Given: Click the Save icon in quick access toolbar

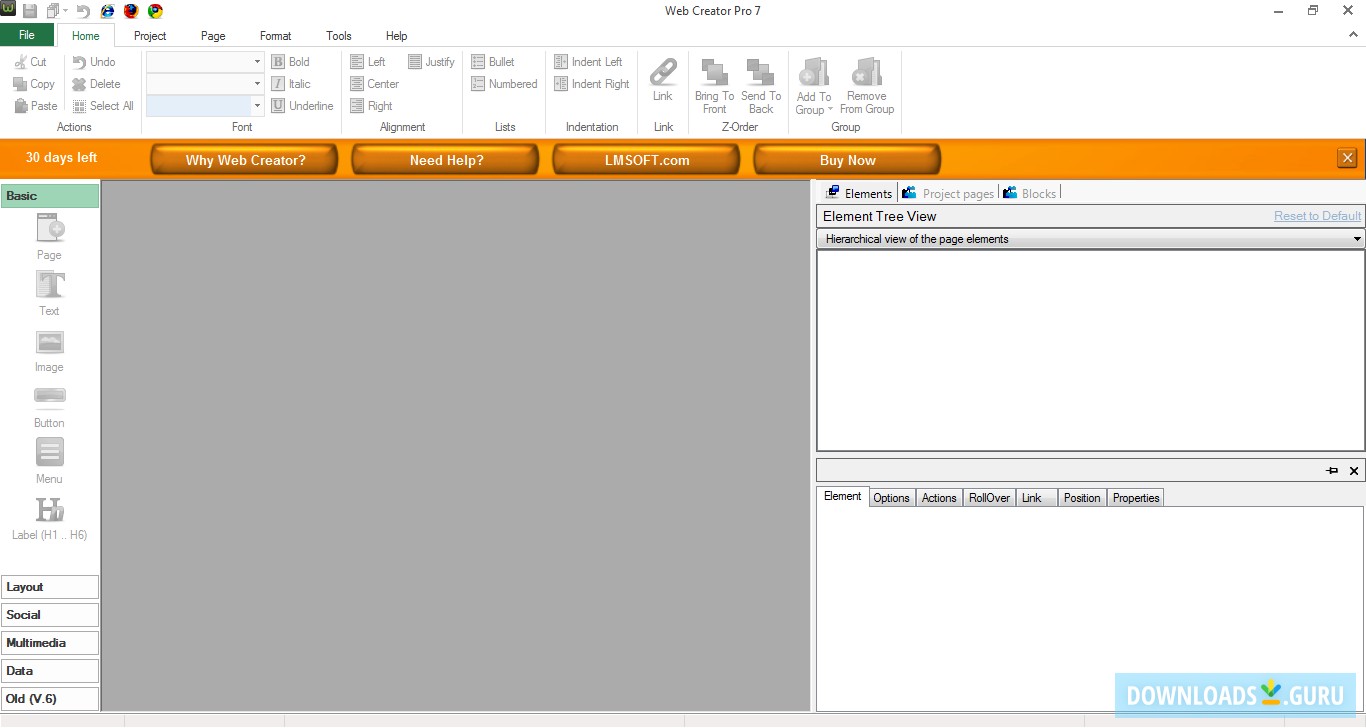Looking at the screenshot, I should pos(30,11).
